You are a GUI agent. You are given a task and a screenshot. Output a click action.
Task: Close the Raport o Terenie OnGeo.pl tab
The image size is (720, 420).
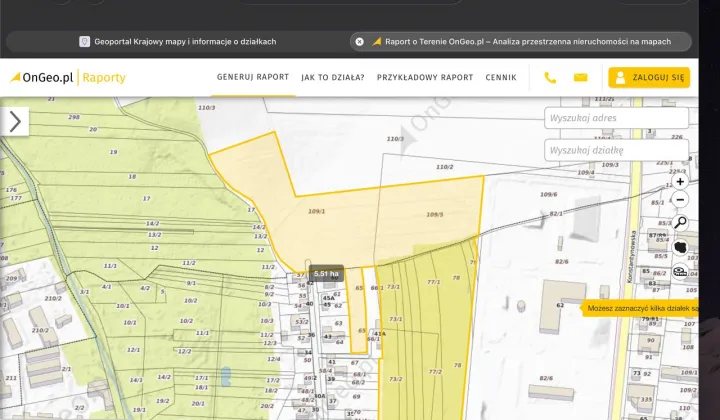360,42
